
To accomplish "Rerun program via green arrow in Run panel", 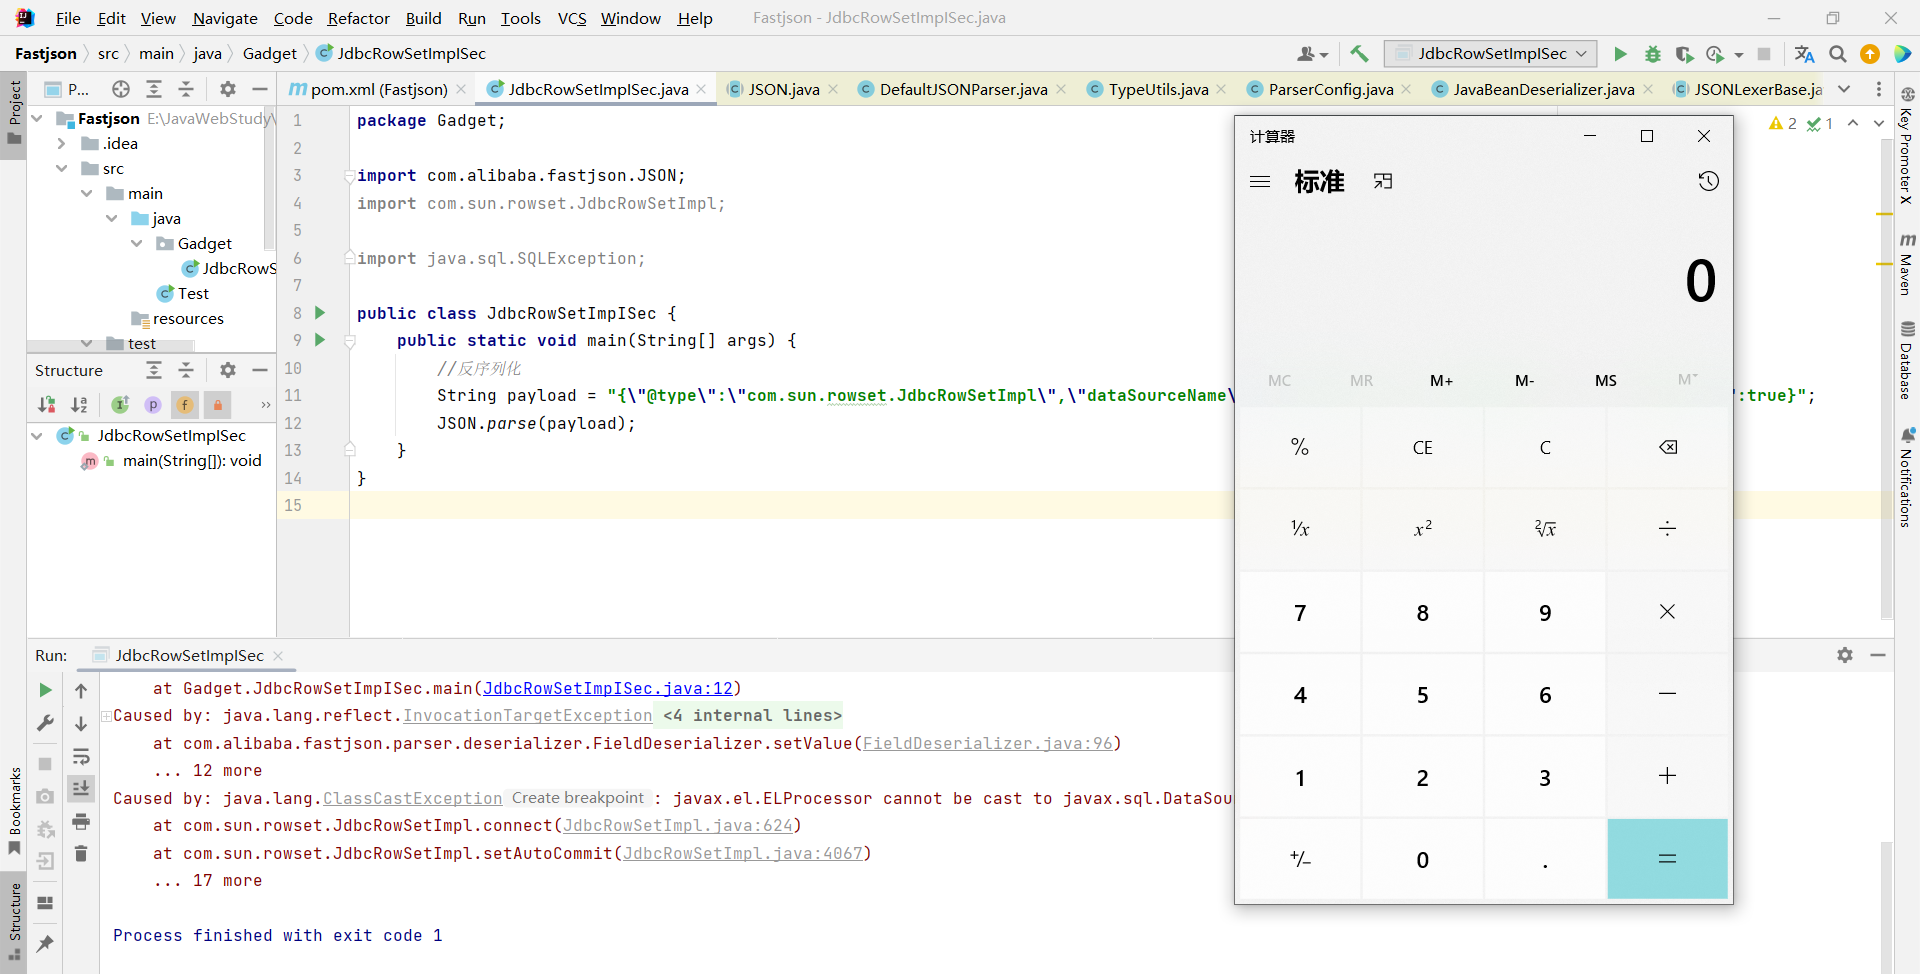I will pos(45,690).
